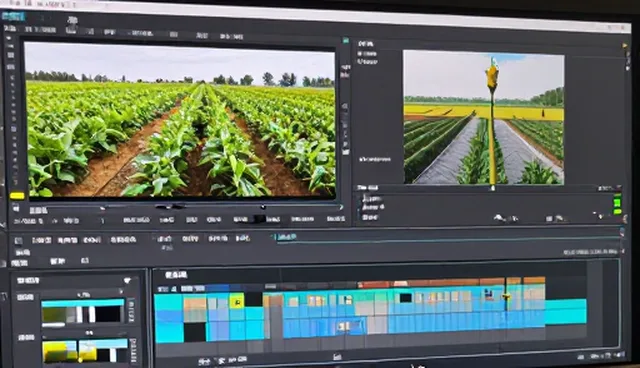
Task: Click the green icon at the top-right corner of the left preview
Action: coord(346,40)
